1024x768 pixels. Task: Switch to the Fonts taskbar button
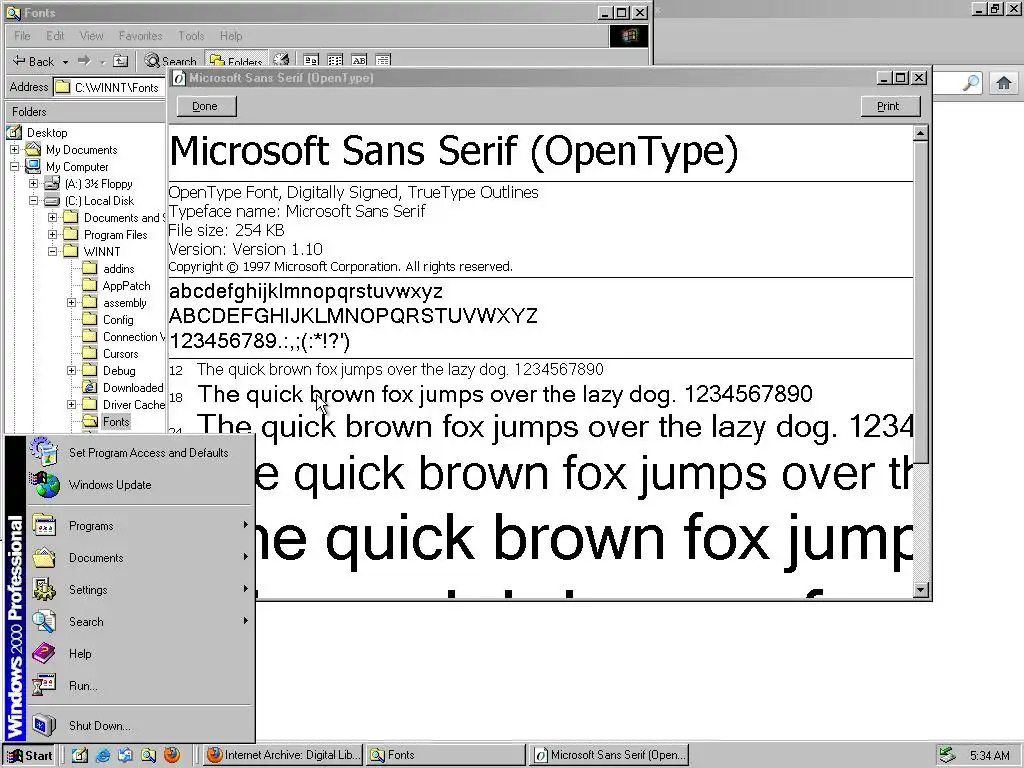pyautogui.click(x=445, y=755)
